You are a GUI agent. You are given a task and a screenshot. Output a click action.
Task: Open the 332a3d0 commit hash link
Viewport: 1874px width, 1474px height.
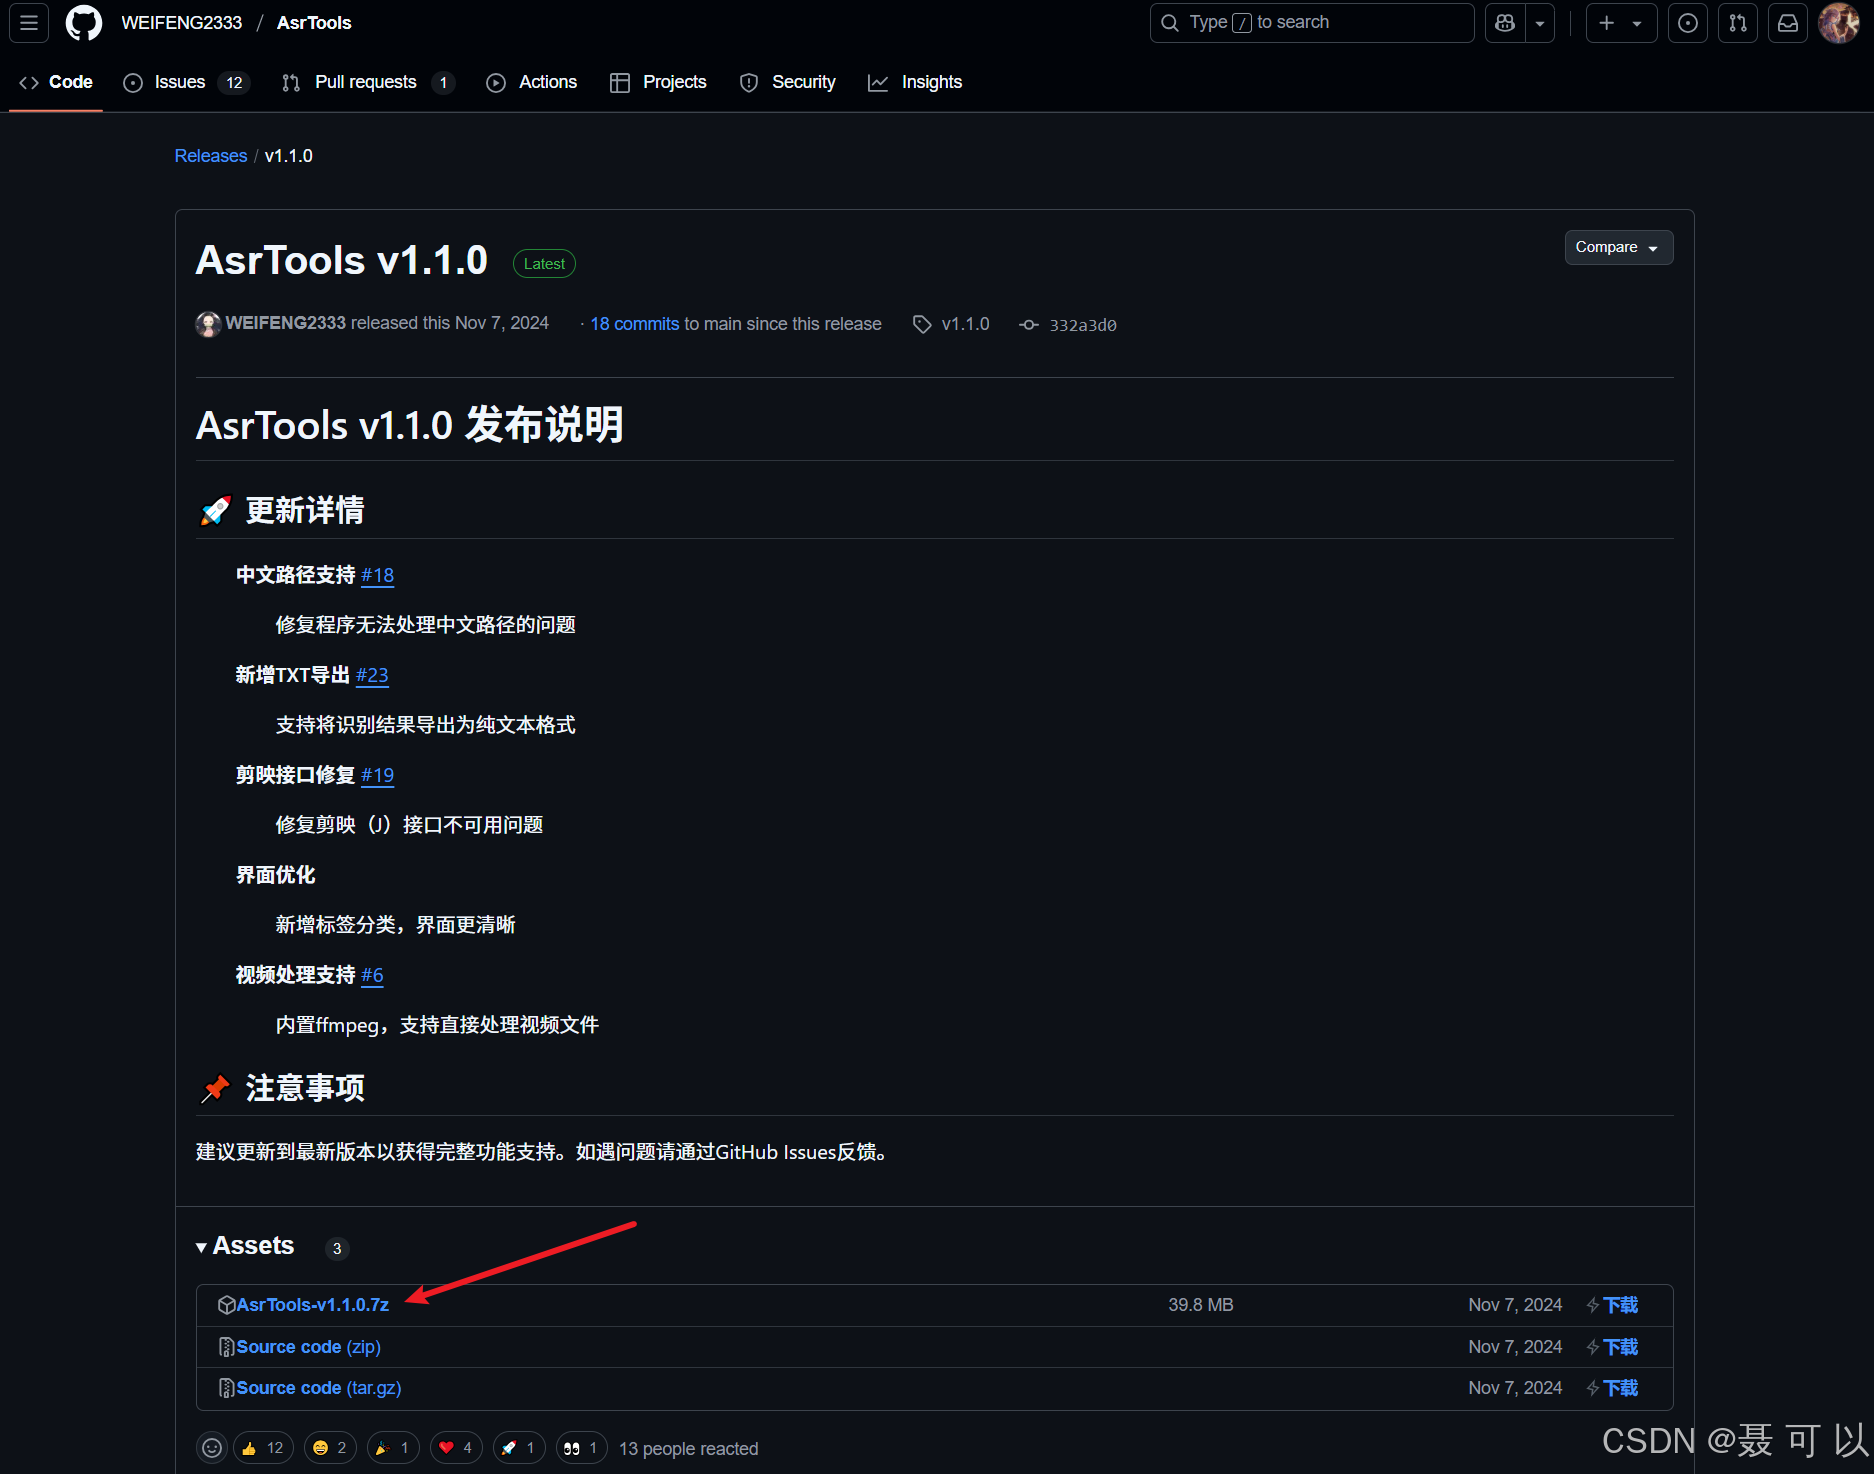(1083, 325)
